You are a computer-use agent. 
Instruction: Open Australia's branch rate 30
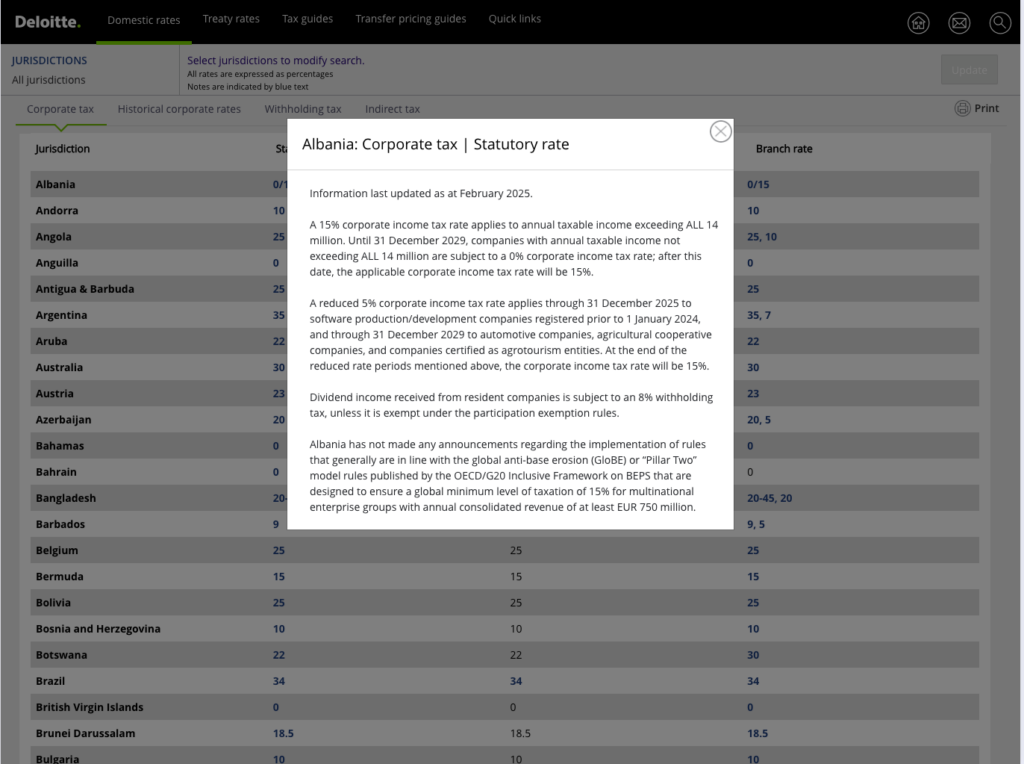pos(753,368)
